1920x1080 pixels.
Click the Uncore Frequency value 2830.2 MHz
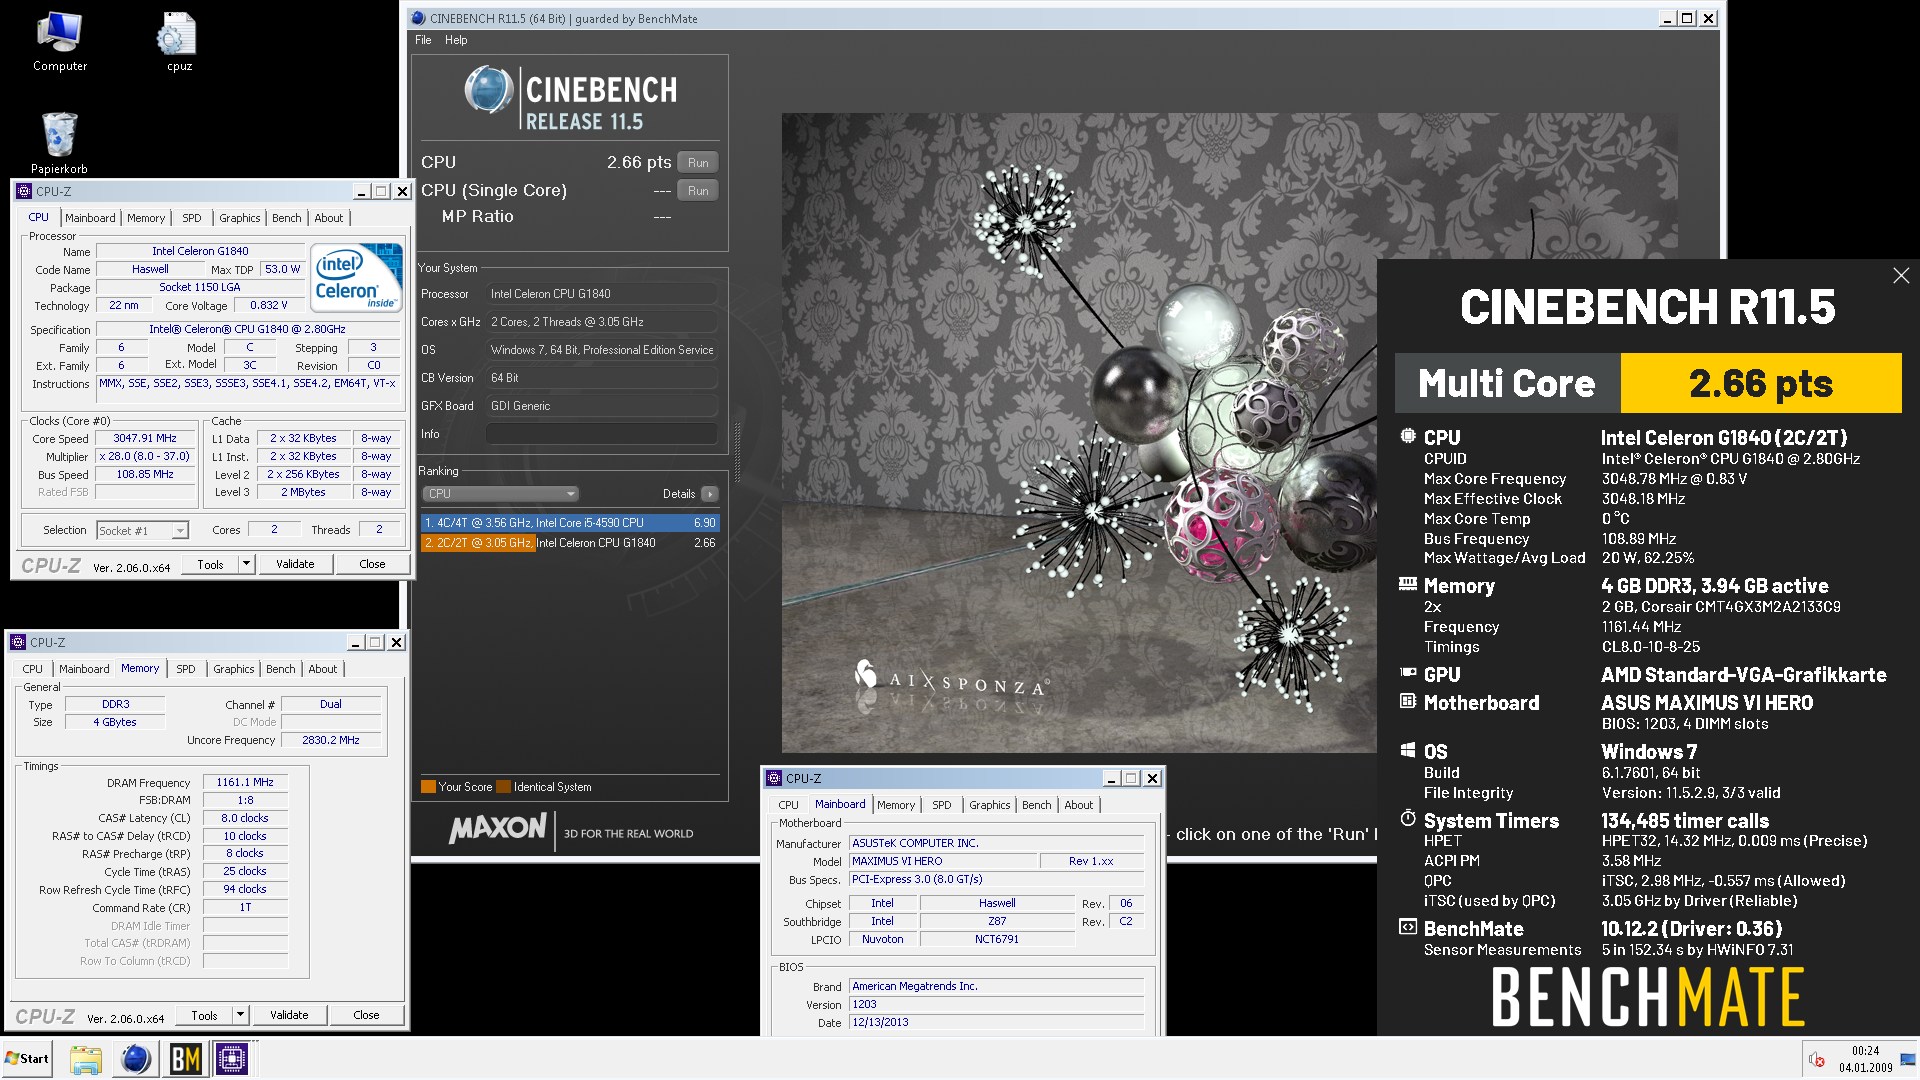tap(330, 740)
